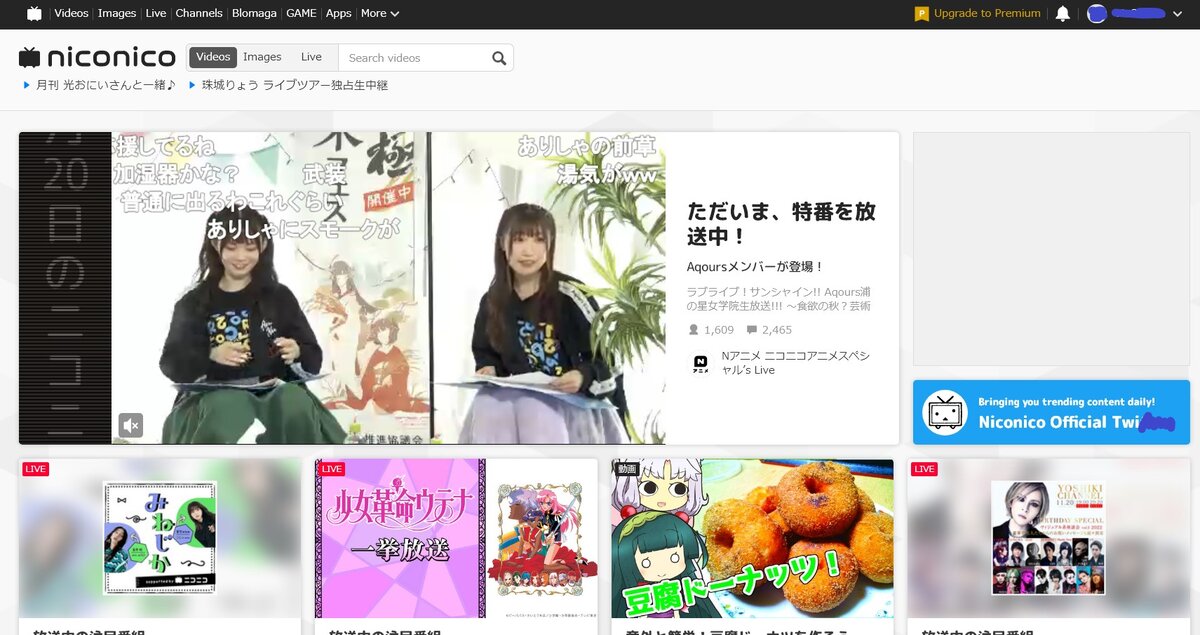Click the Premium P badge icon

tap(922, 14)
